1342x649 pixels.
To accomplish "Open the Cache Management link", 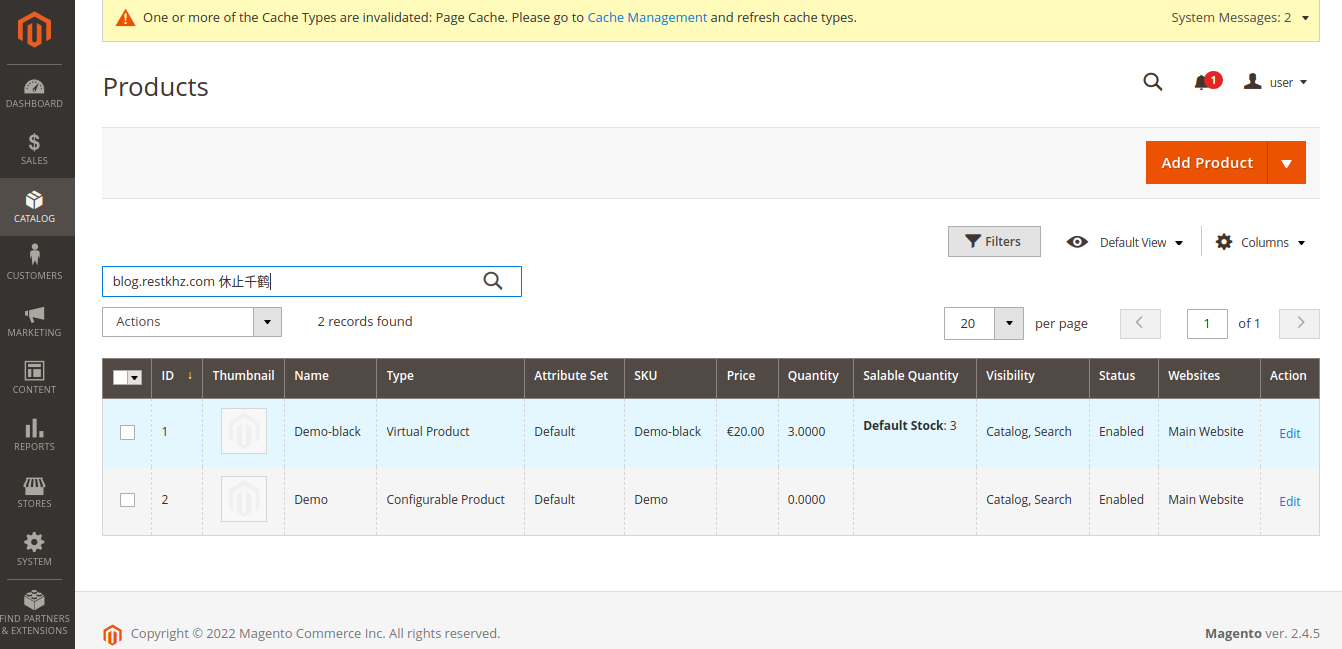I will click(x=647, y=18).
